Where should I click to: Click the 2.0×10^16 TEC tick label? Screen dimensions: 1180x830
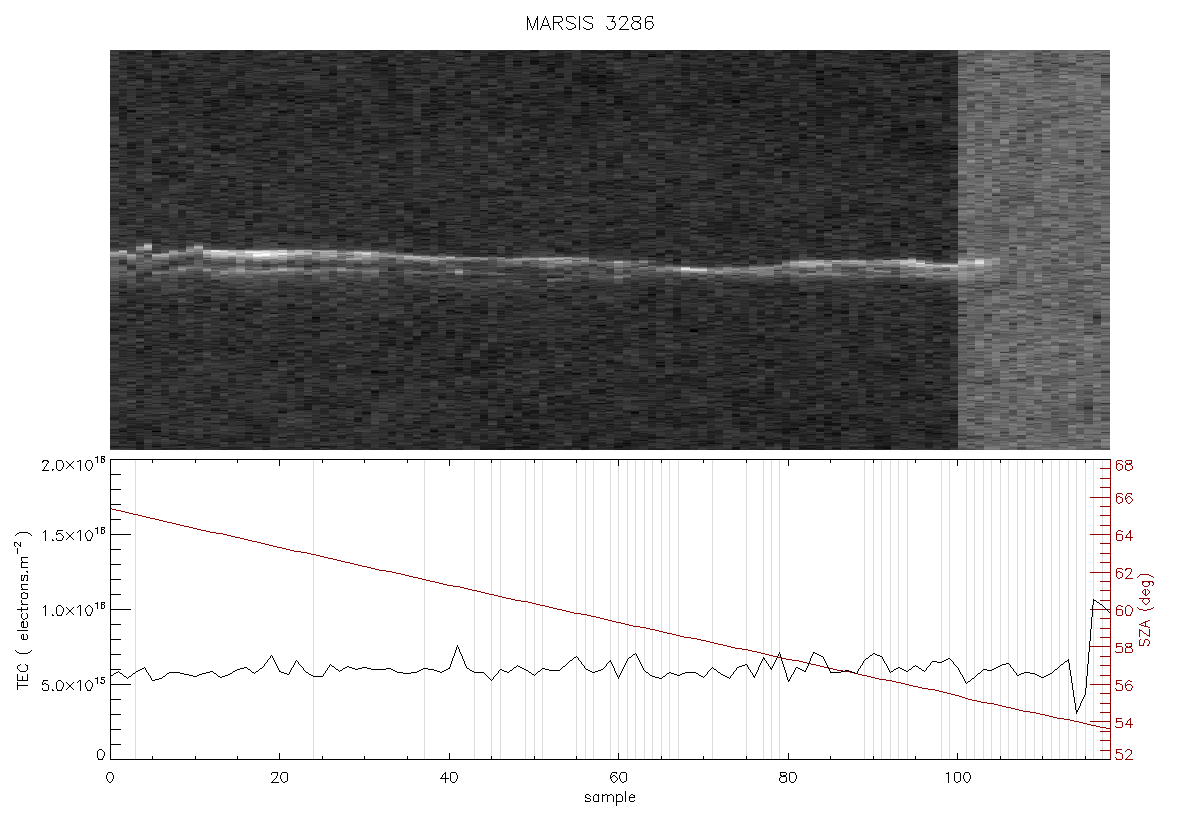tap(74, 464)
